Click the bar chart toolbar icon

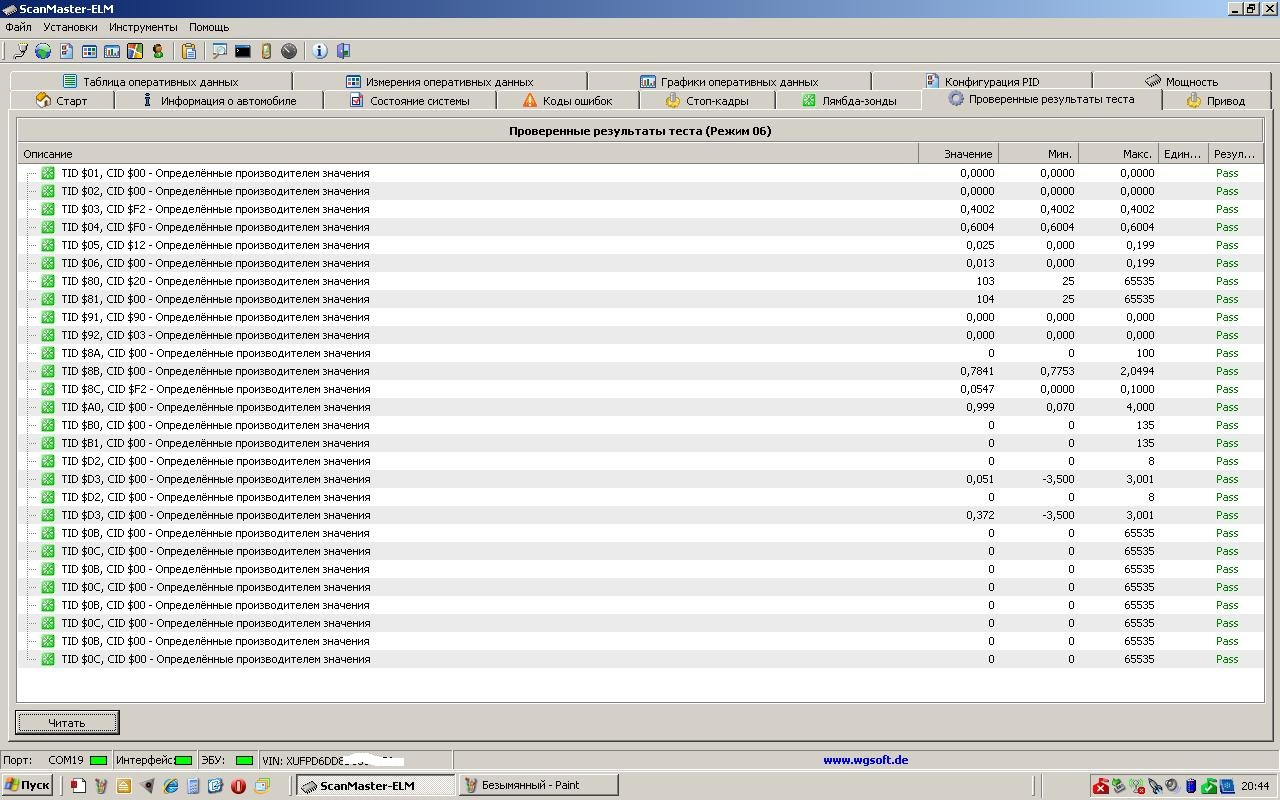[x=112, y=51]
